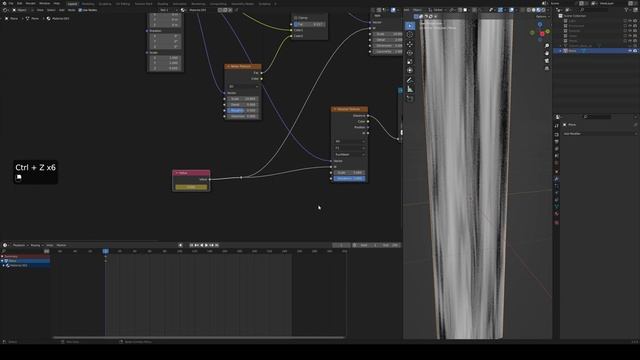Enable rendered viewport shading mode
This screenshot has width=640, height=360.
pyautogui.click(x=543, y=10)
